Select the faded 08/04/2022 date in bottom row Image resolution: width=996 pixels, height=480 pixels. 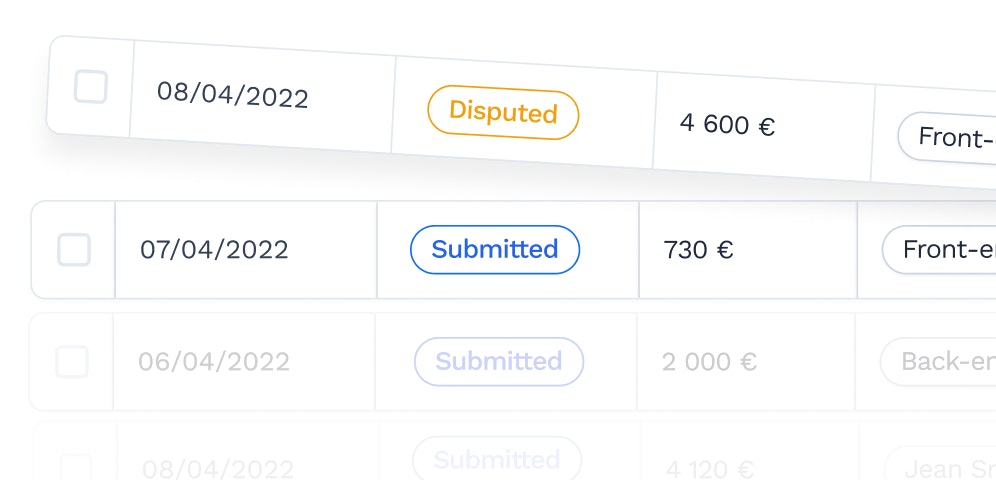click(x=217, y=469)
